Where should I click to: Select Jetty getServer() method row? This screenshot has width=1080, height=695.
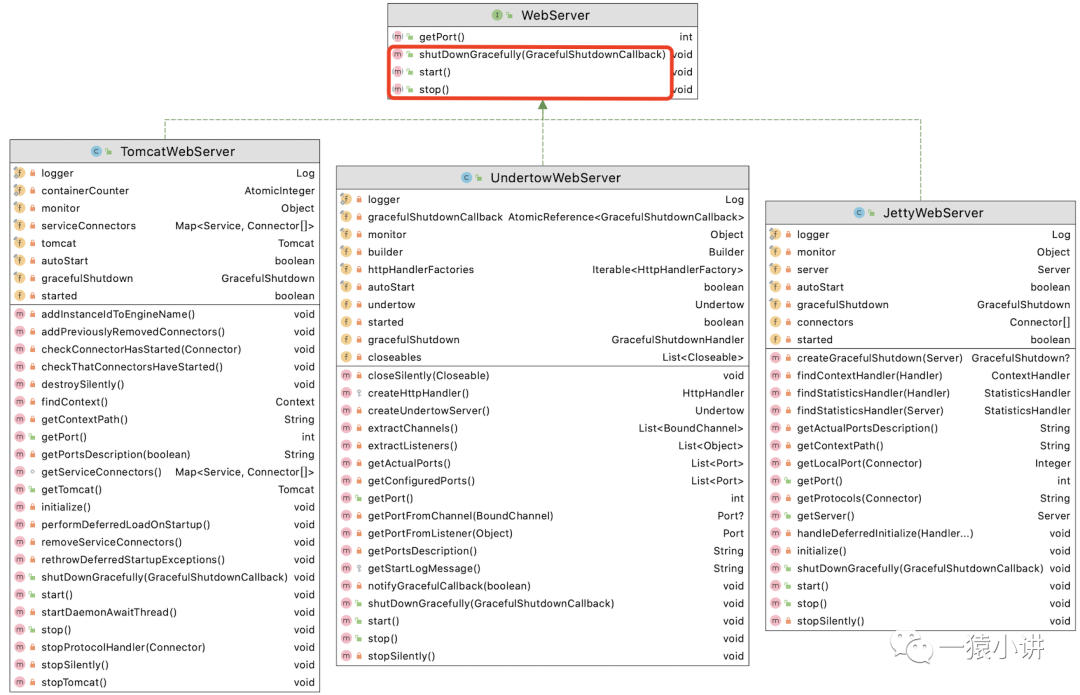coord(920,516)
